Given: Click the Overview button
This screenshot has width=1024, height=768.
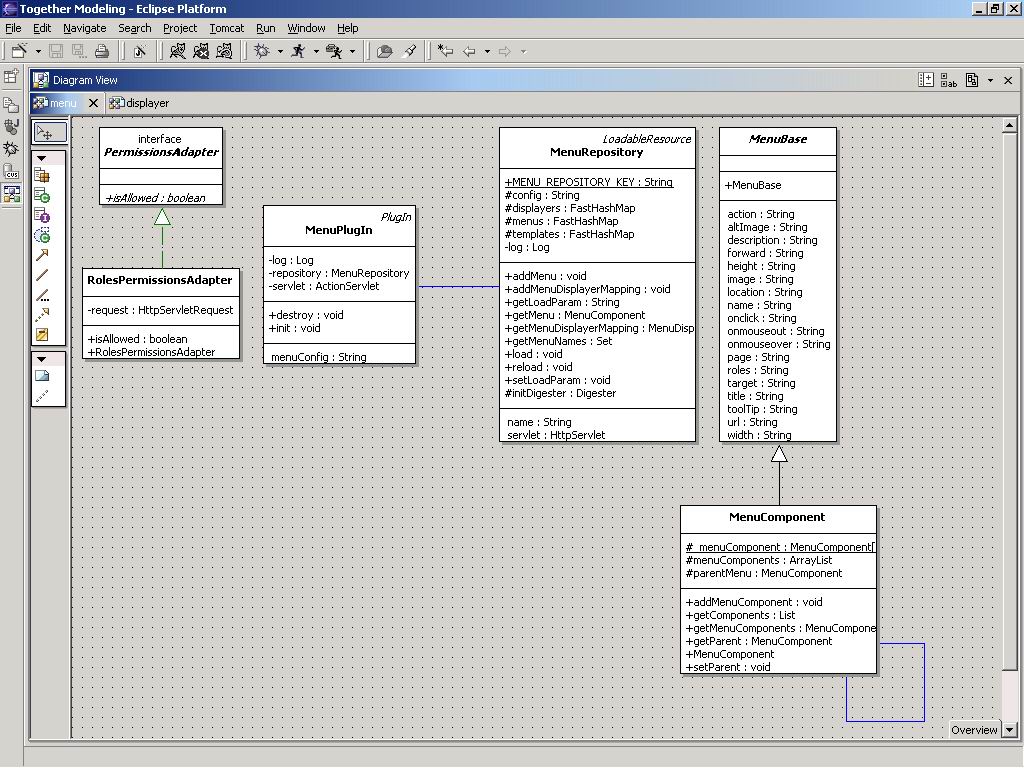Looking at the screenshot, I should click(x=974, y=730).
